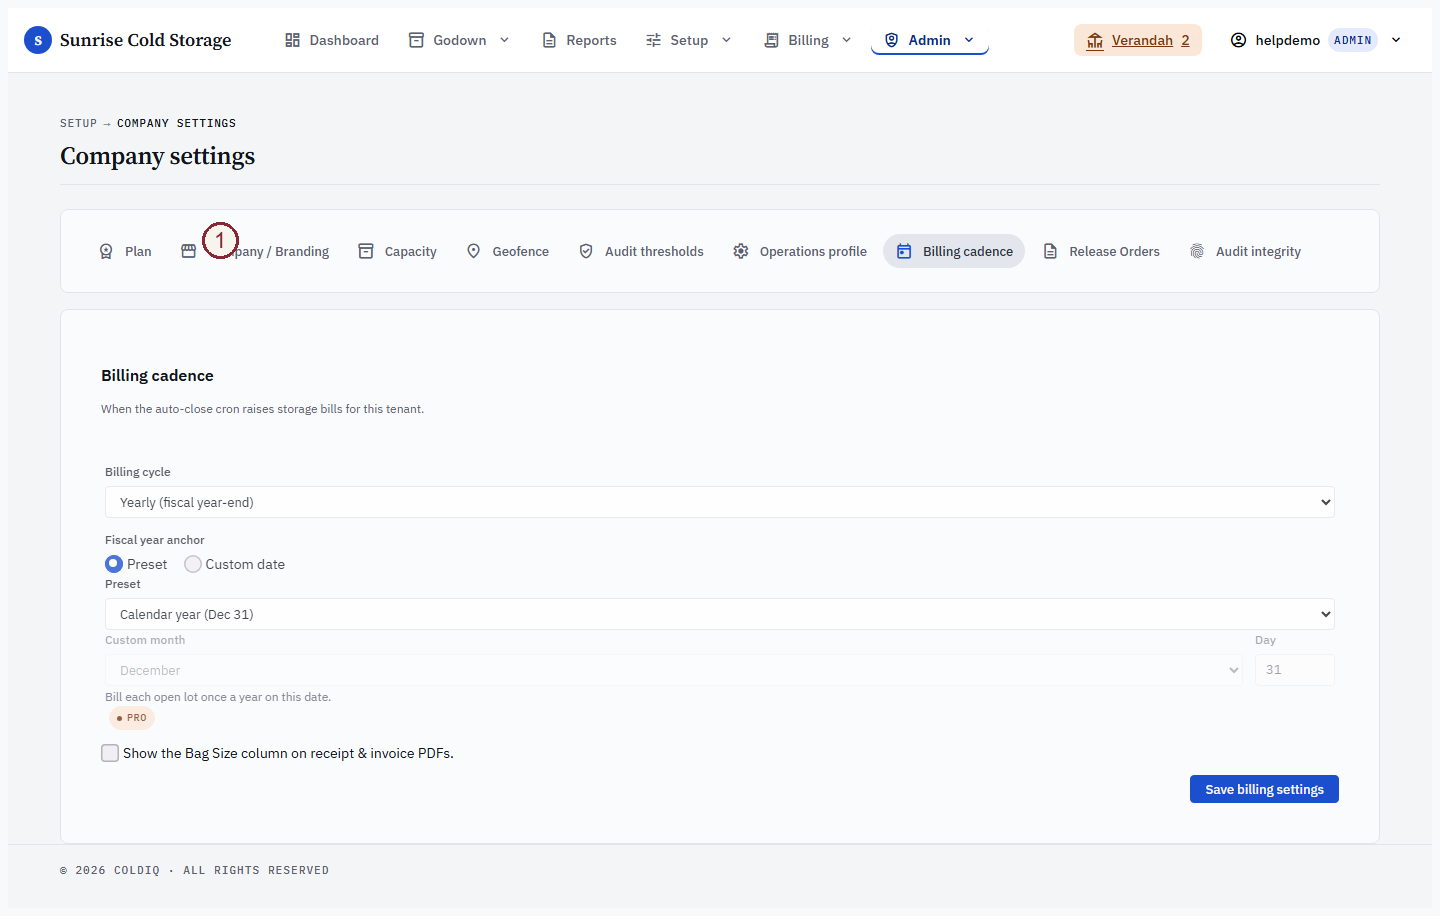Click the helpdemo username text
This screenshot has width=1440, height=916.
(1288, 40)
